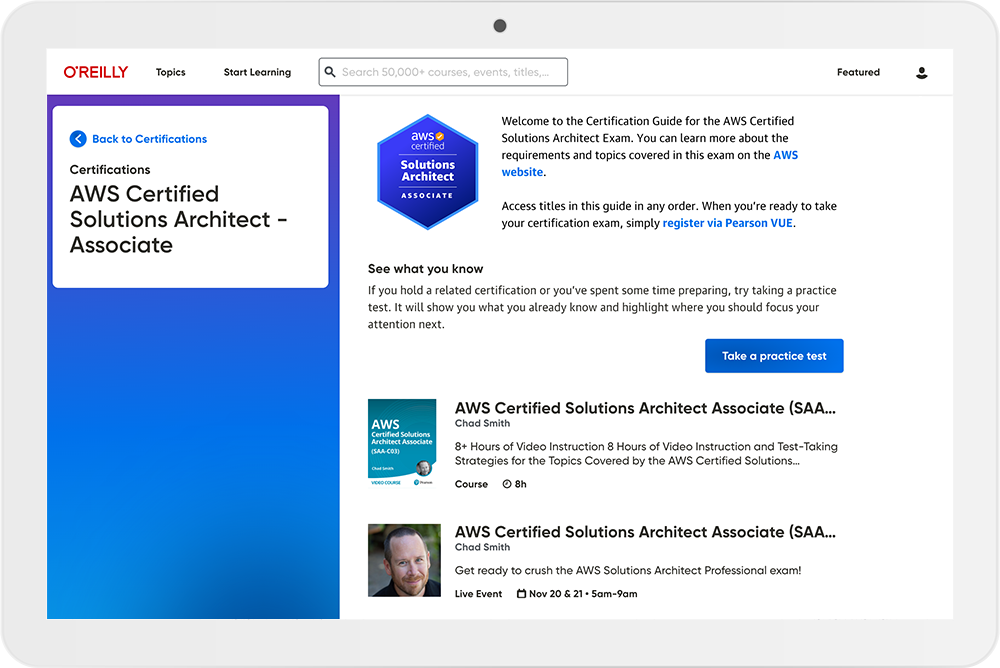This screenshot has height=668, width=1000.
Task: Open the first AWS Certified Solutions Architect course title
Action: 645,408
